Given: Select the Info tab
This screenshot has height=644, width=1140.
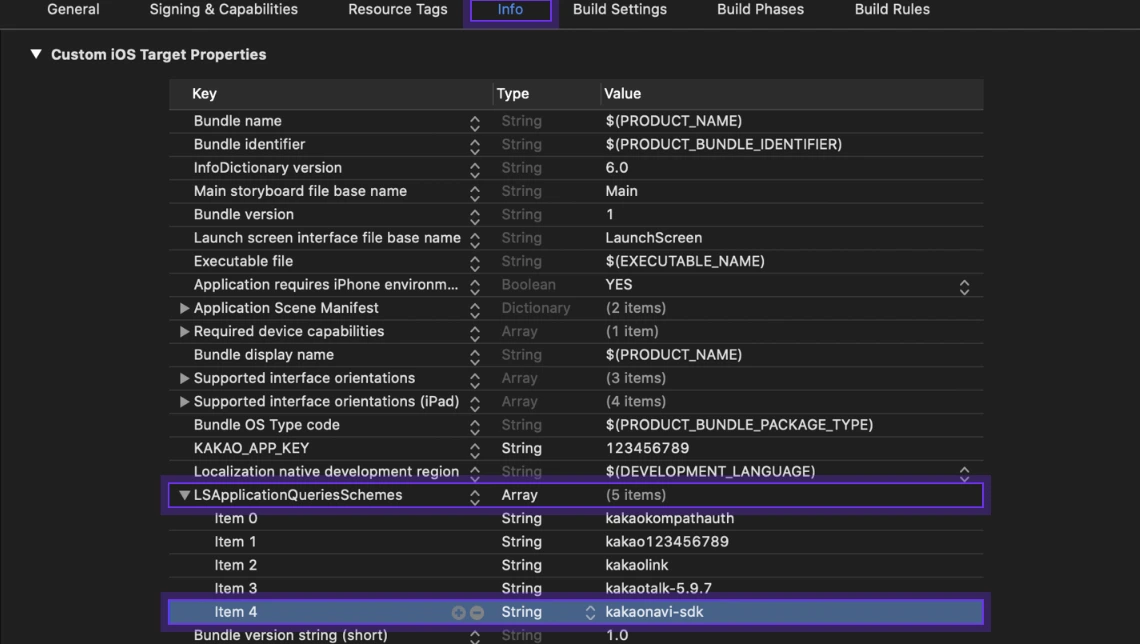Looking at the screenshot, I should pos(510,10).
